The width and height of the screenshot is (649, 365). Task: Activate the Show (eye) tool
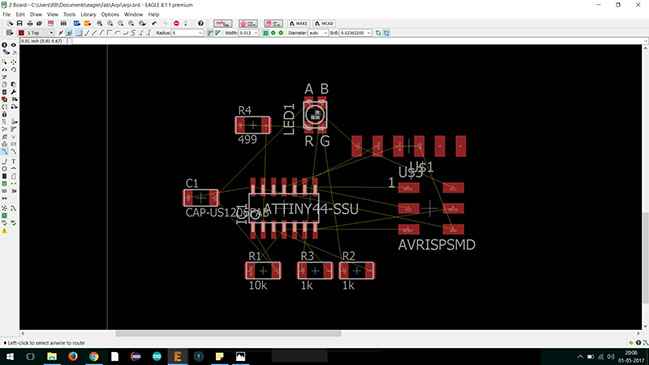click(x=14, y=45)
